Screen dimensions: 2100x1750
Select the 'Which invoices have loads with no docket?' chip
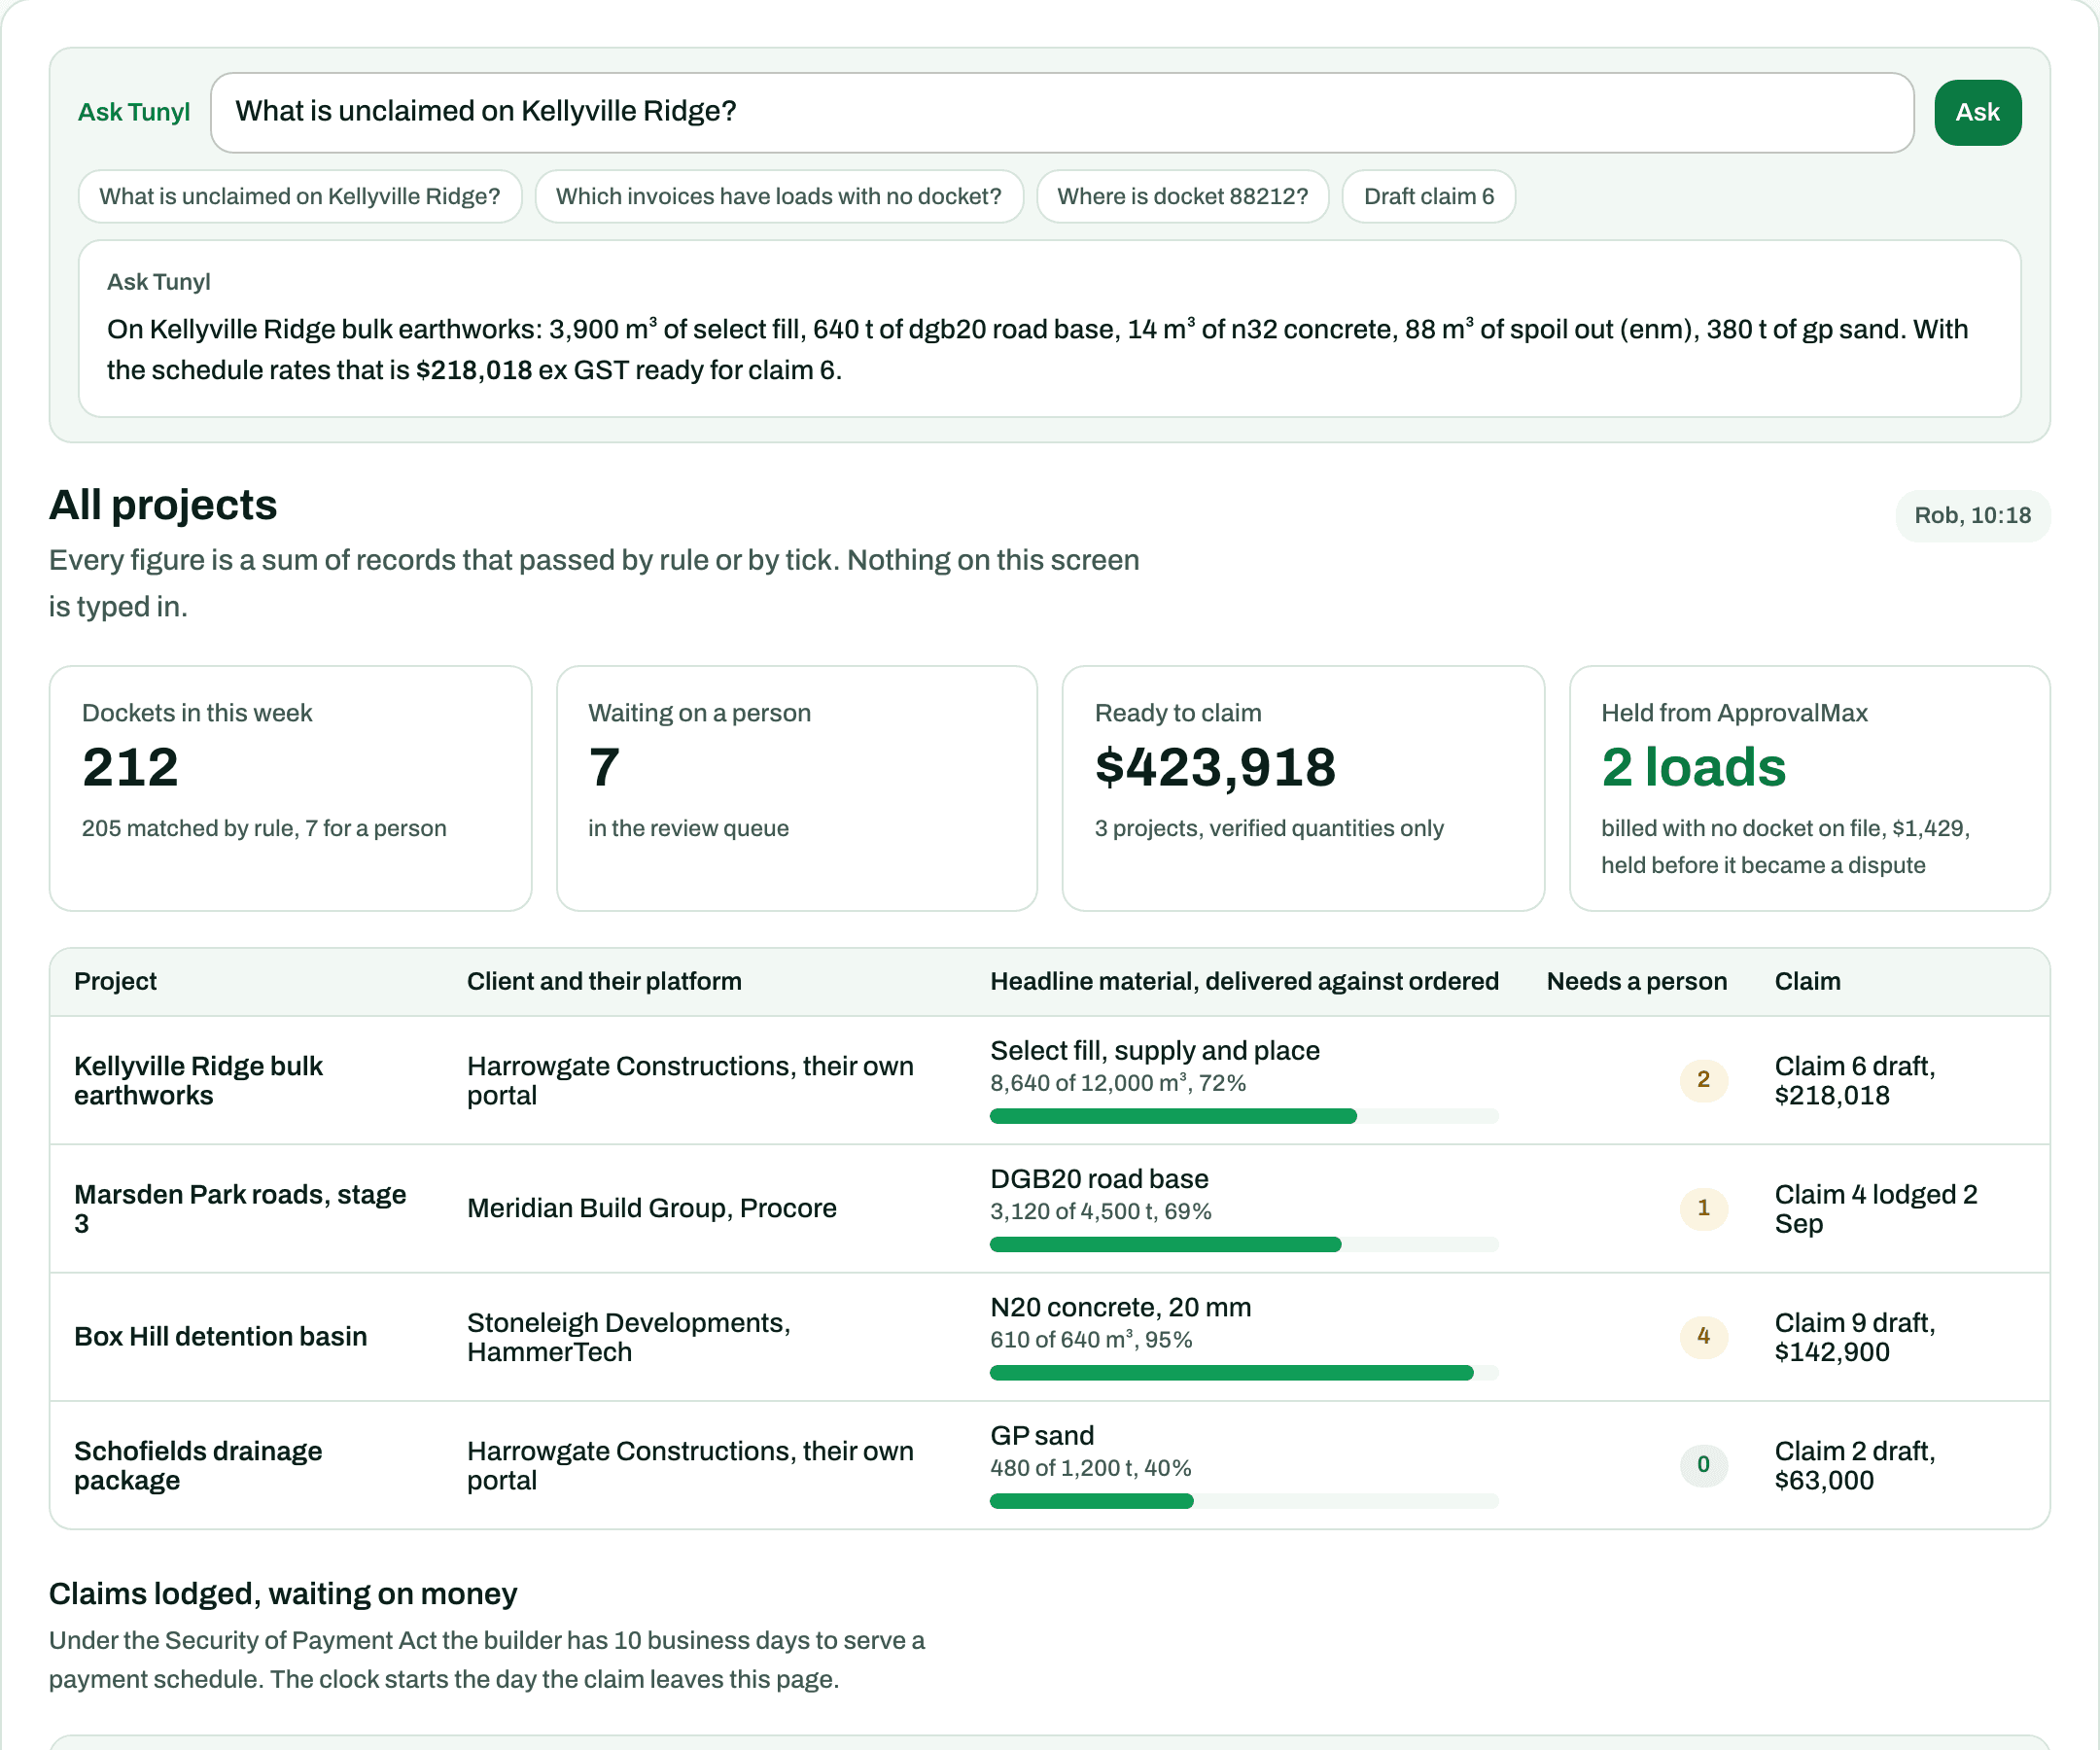tap(779, 196)
